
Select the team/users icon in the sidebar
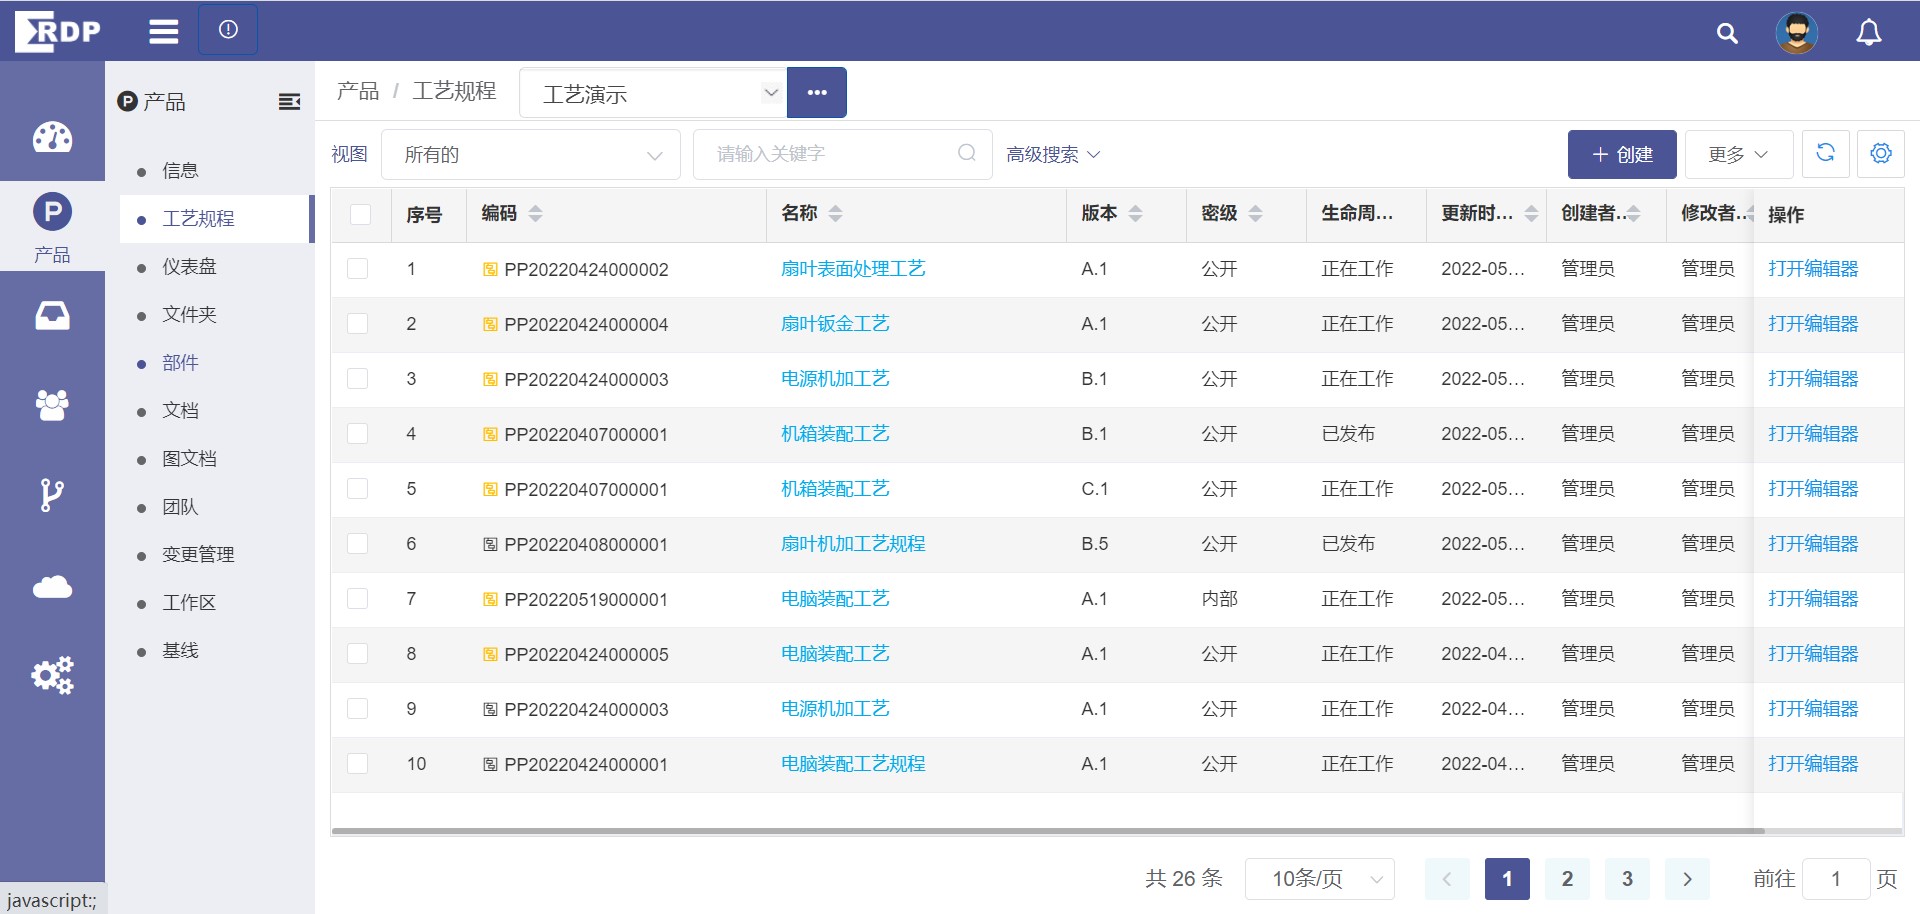(x=51, y=405)
